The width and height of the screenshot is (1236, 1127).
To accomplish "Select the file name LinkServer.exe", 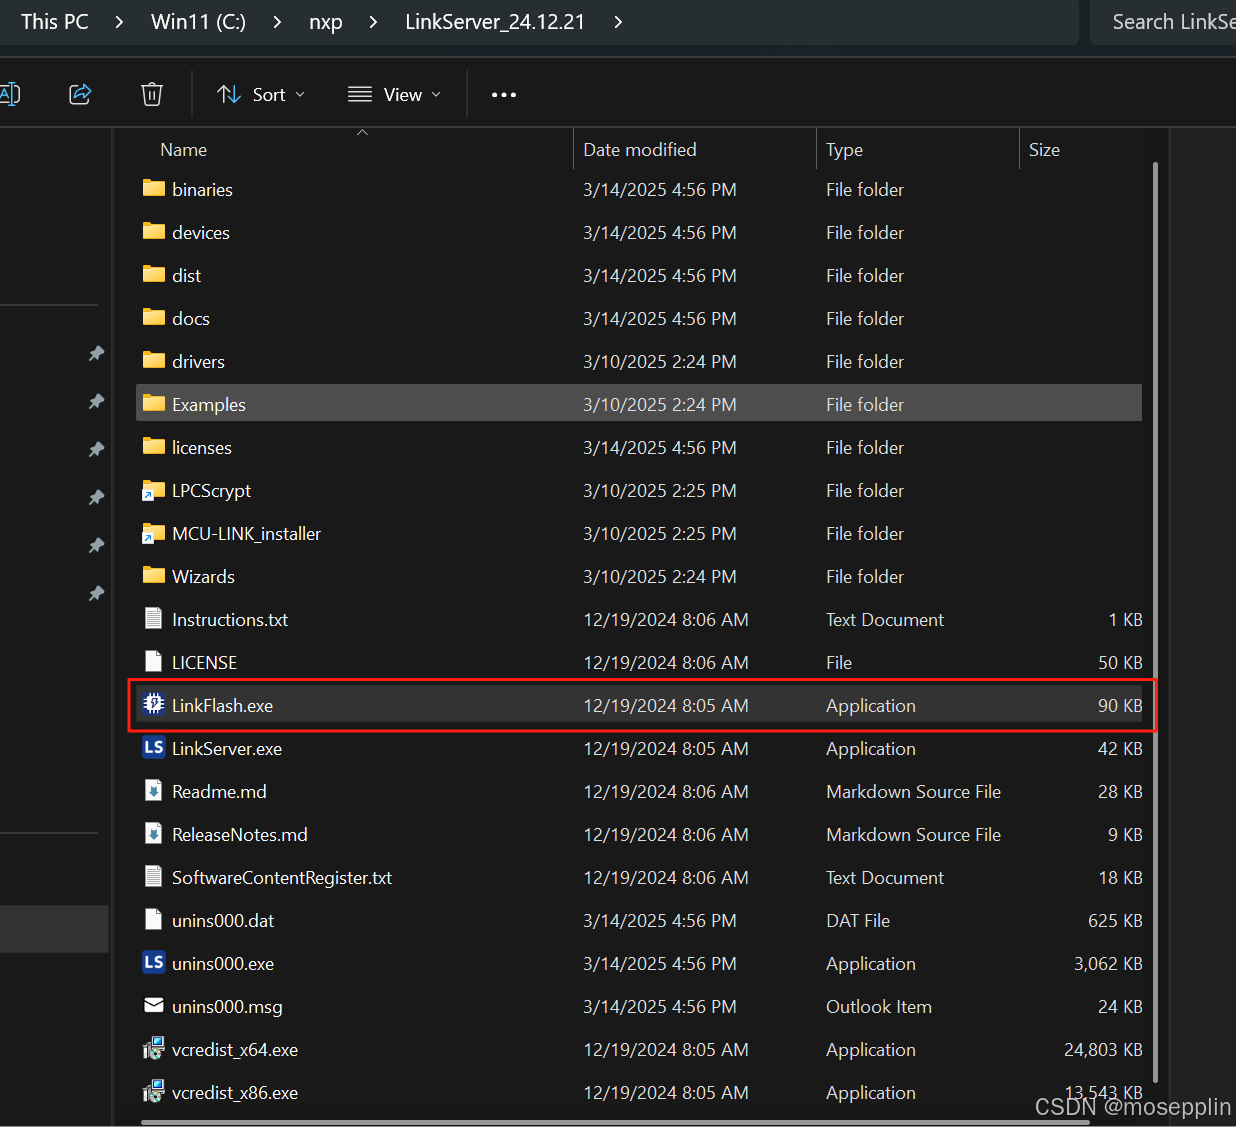I will point(227,748).
